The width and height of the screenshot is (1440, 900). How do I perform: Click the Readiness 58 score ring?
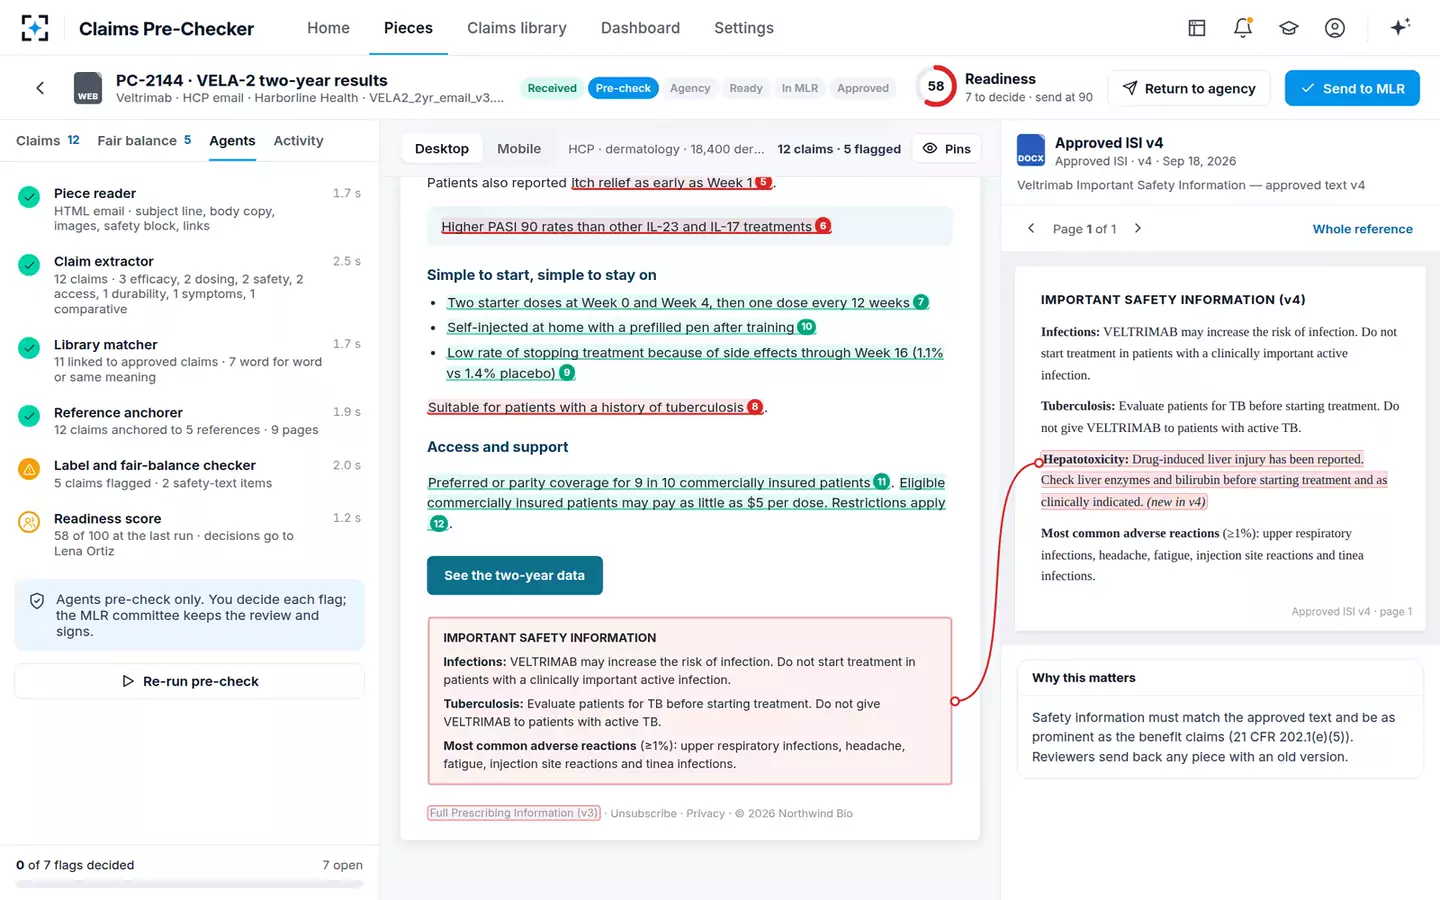pyautogui.click(x=936, y=87)
